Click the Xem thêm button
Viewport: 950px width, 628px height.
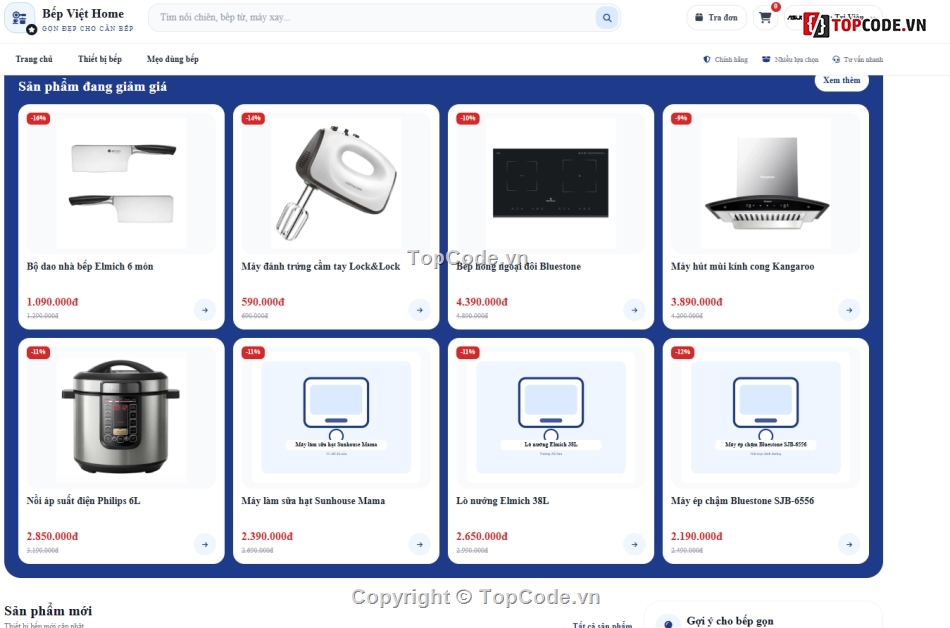(x=842, y=81)
